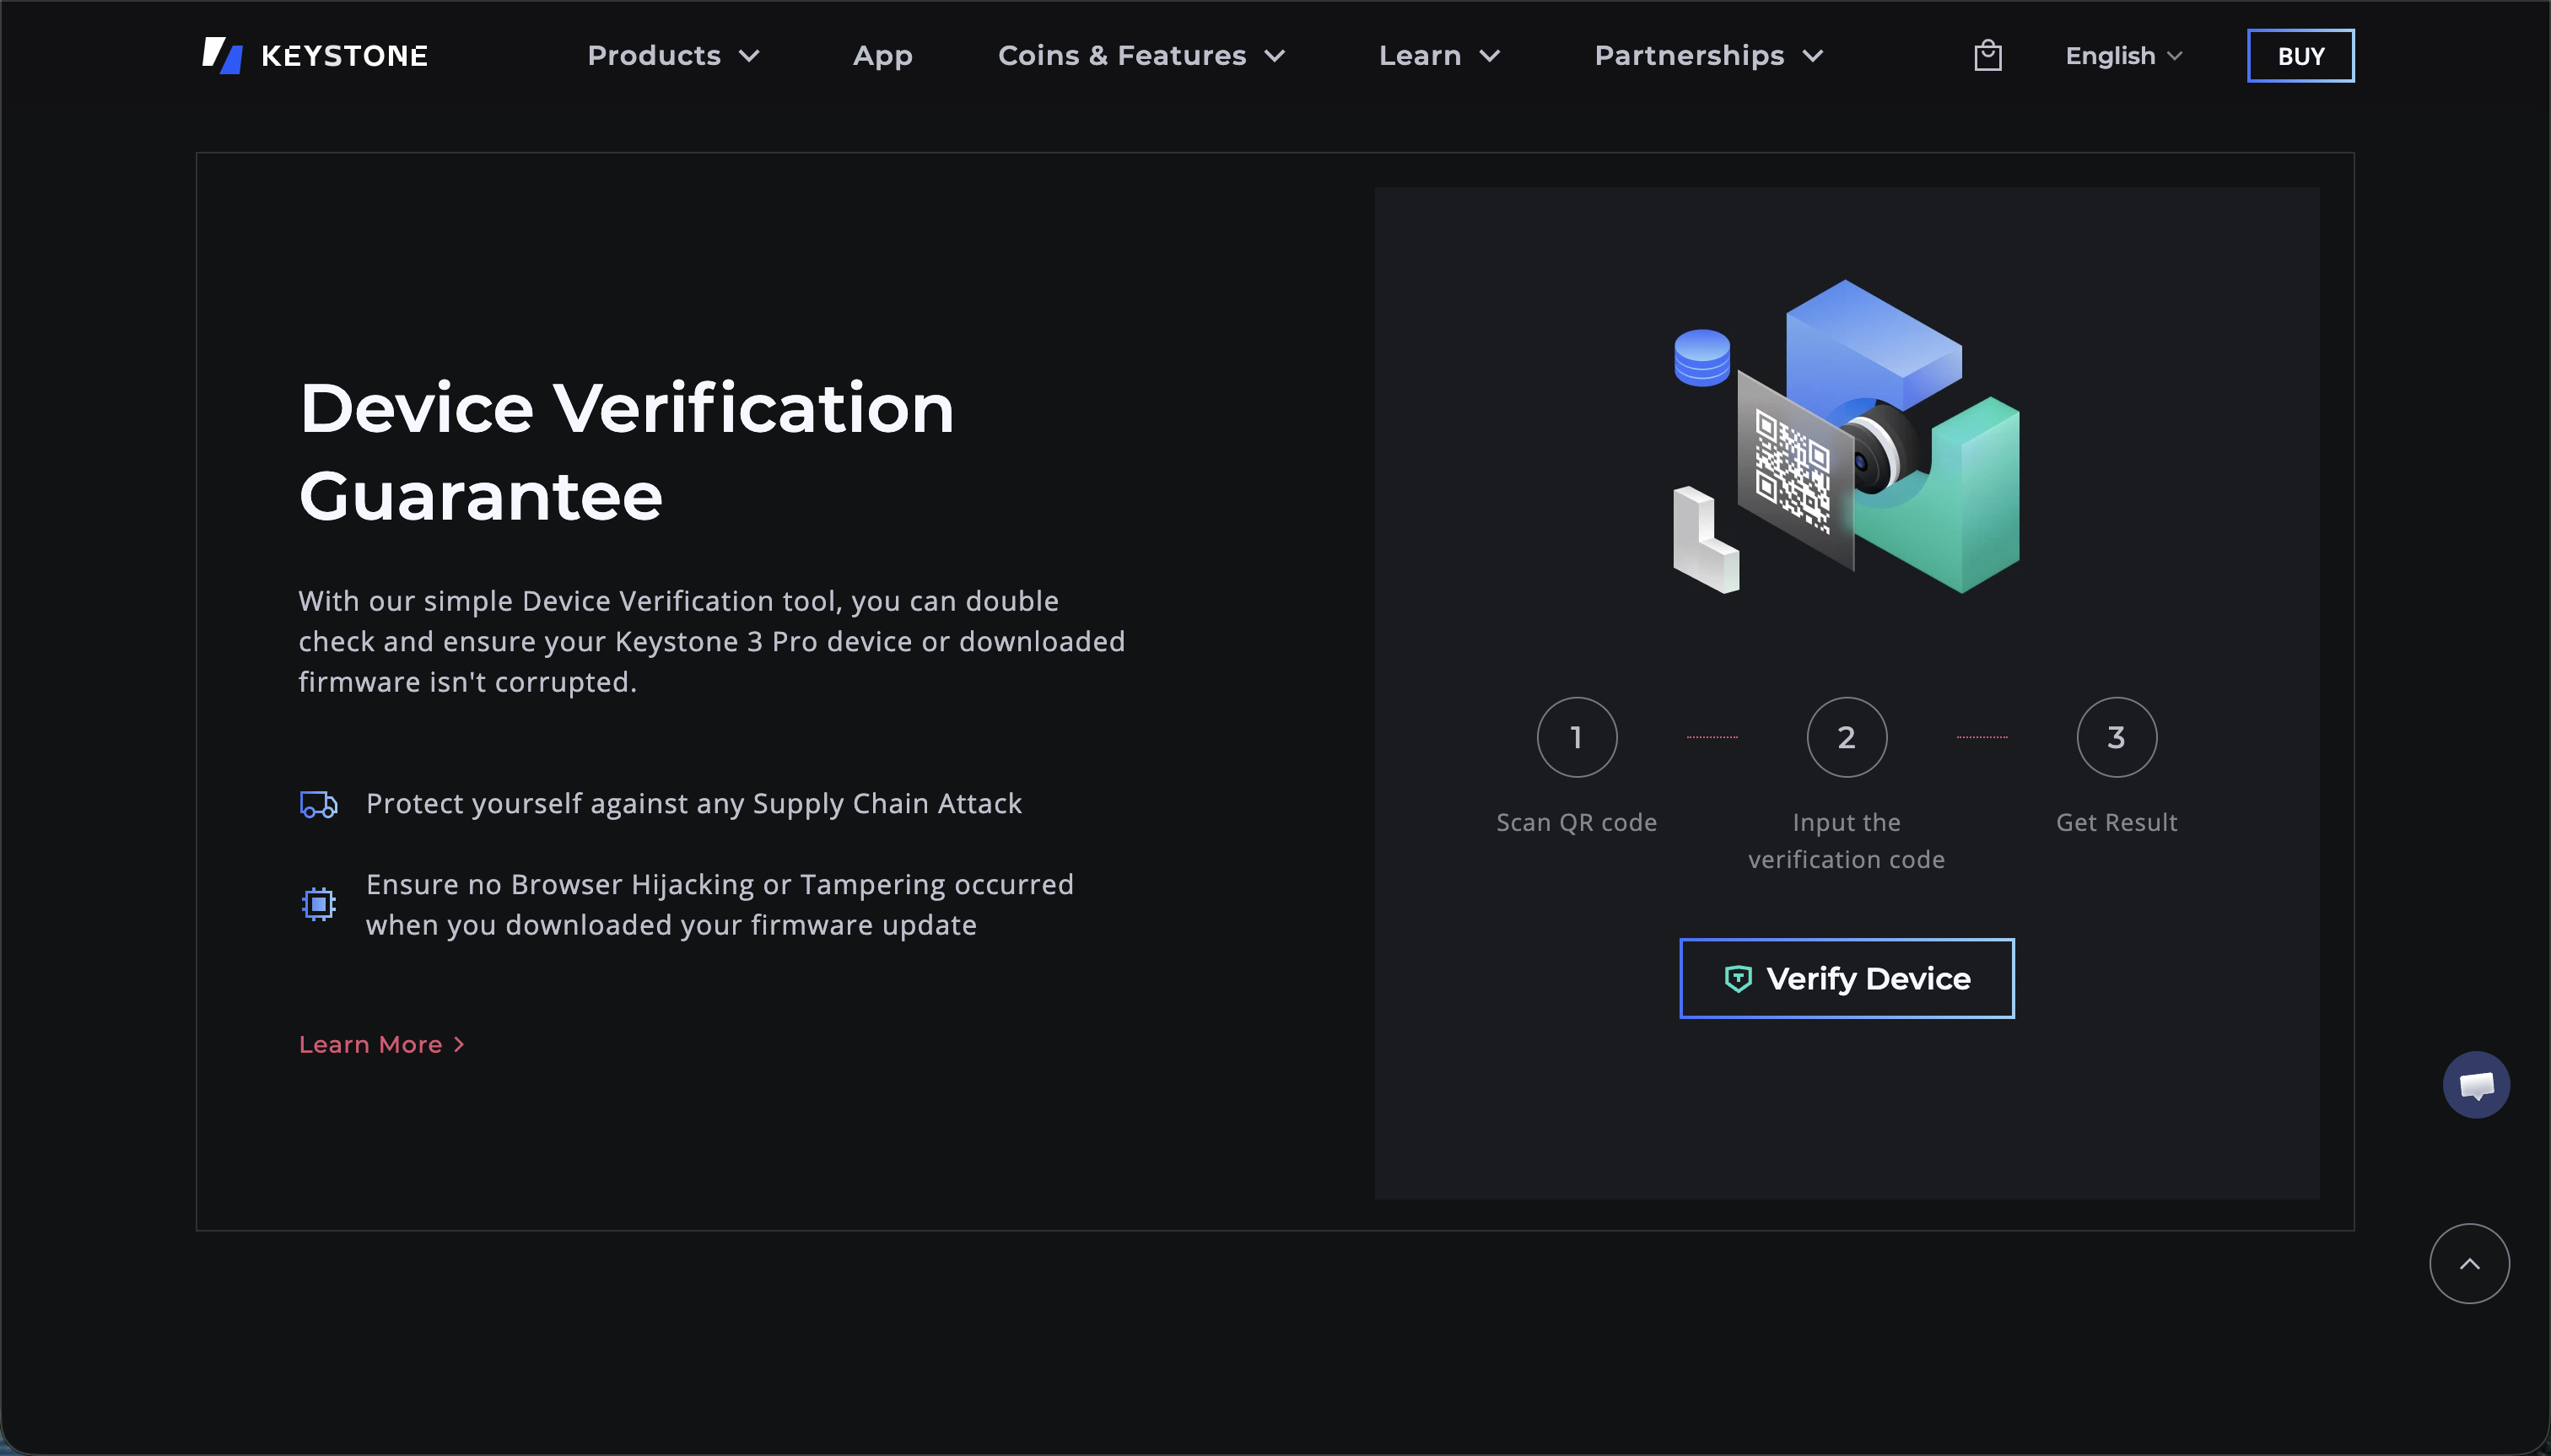Click the paragraph about Keystone 3 Pro device

(711, 641)
